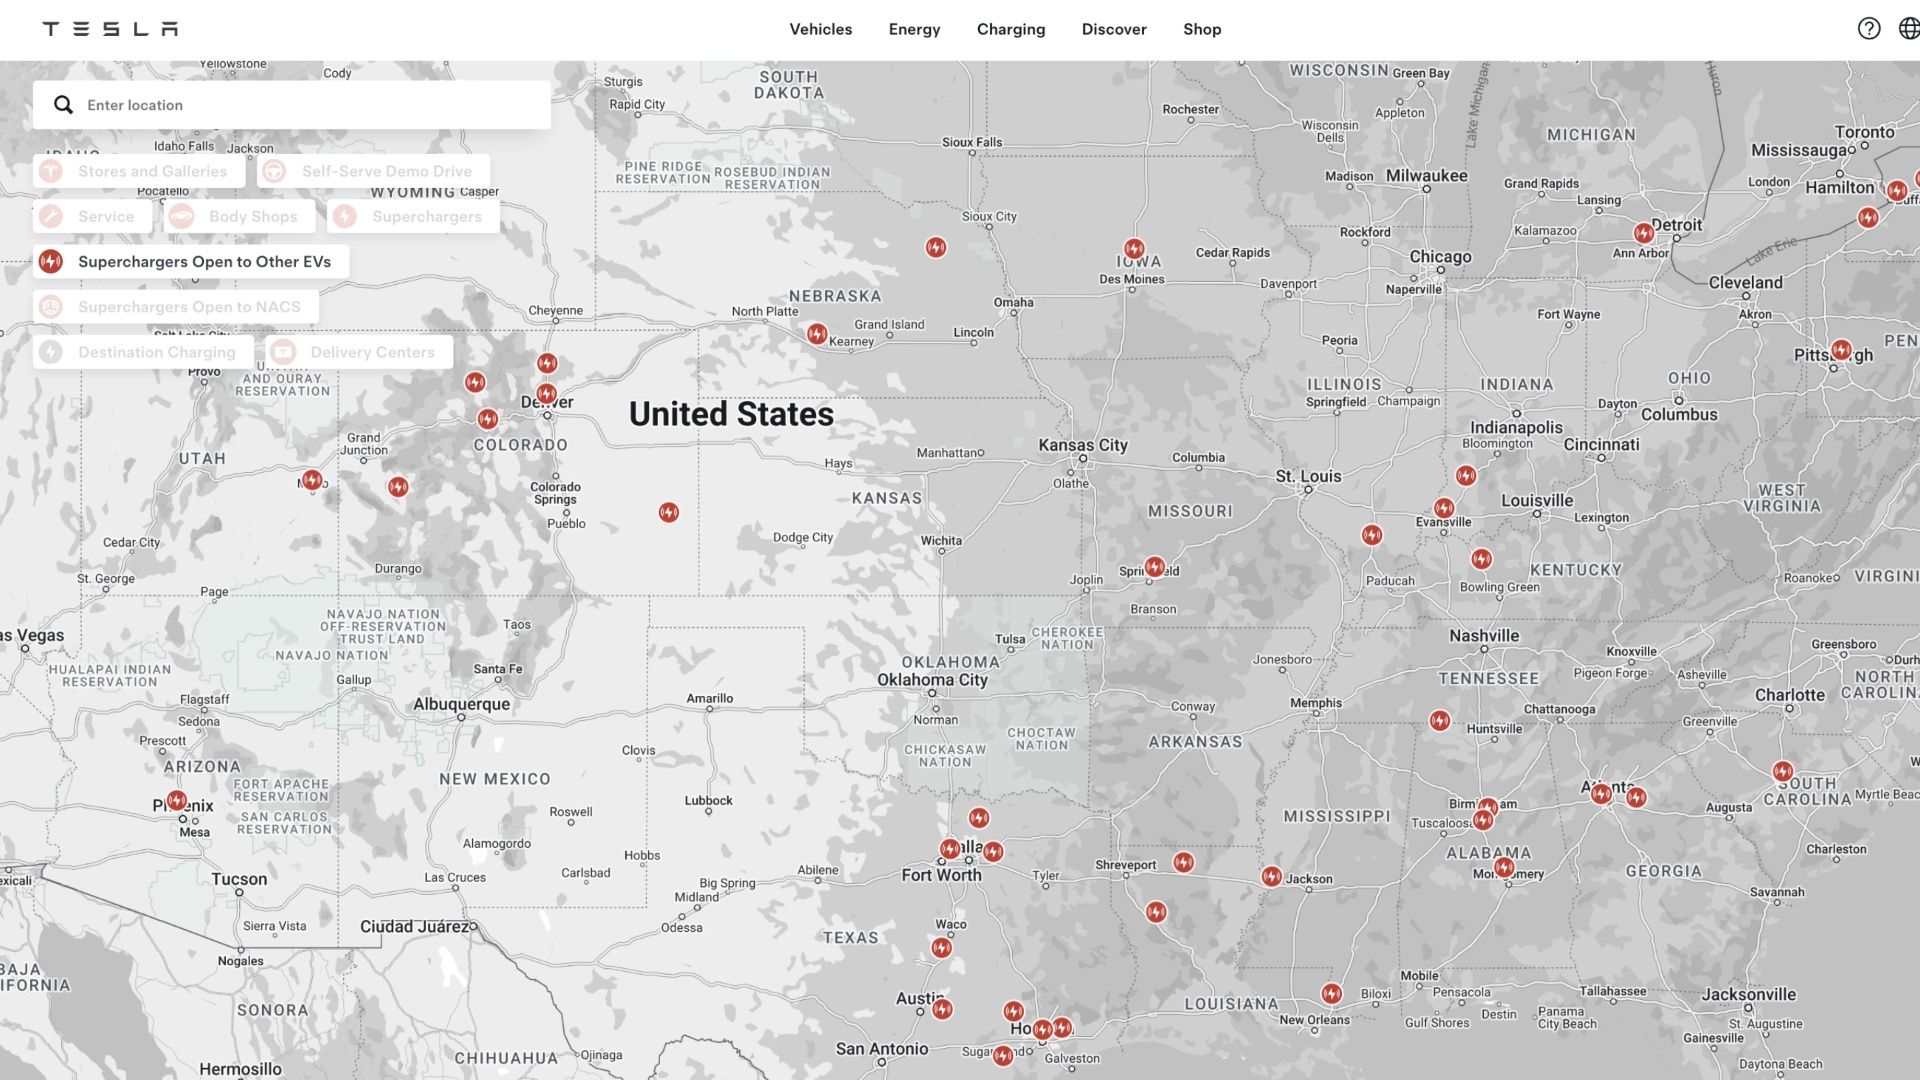Click the Supercharger marker near Jackson, Mississippi
This screenshot has width=1920, height=1080.
click(x=1271, y=876)
